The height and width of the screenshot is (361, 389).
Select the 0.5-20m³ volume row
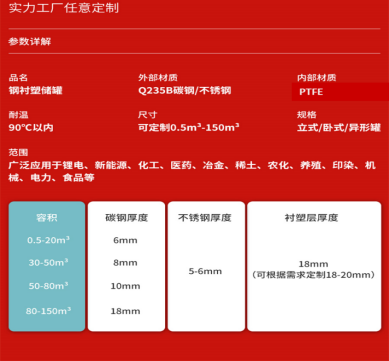point(48,240)
